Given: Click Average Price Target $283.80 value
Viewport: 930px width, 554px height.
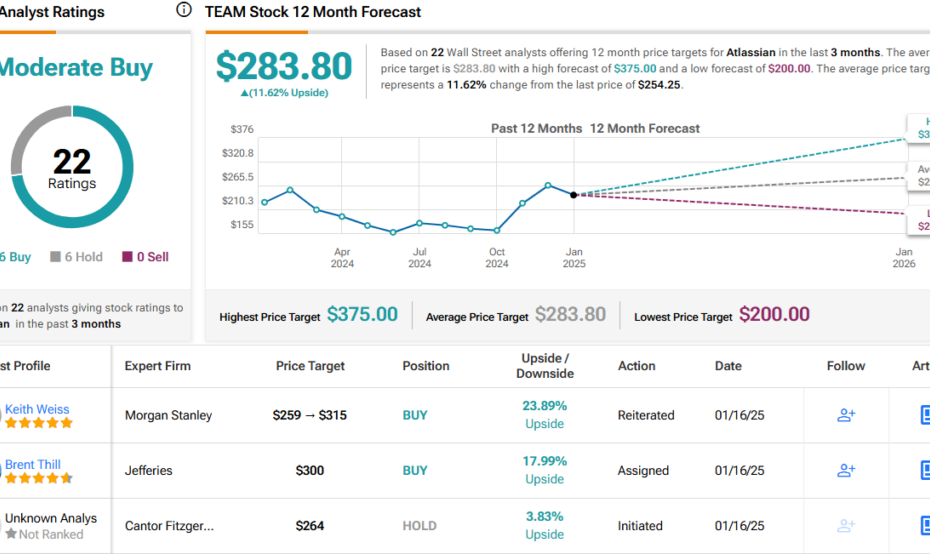Looking at the screenshot, I should tap(571, 314).
